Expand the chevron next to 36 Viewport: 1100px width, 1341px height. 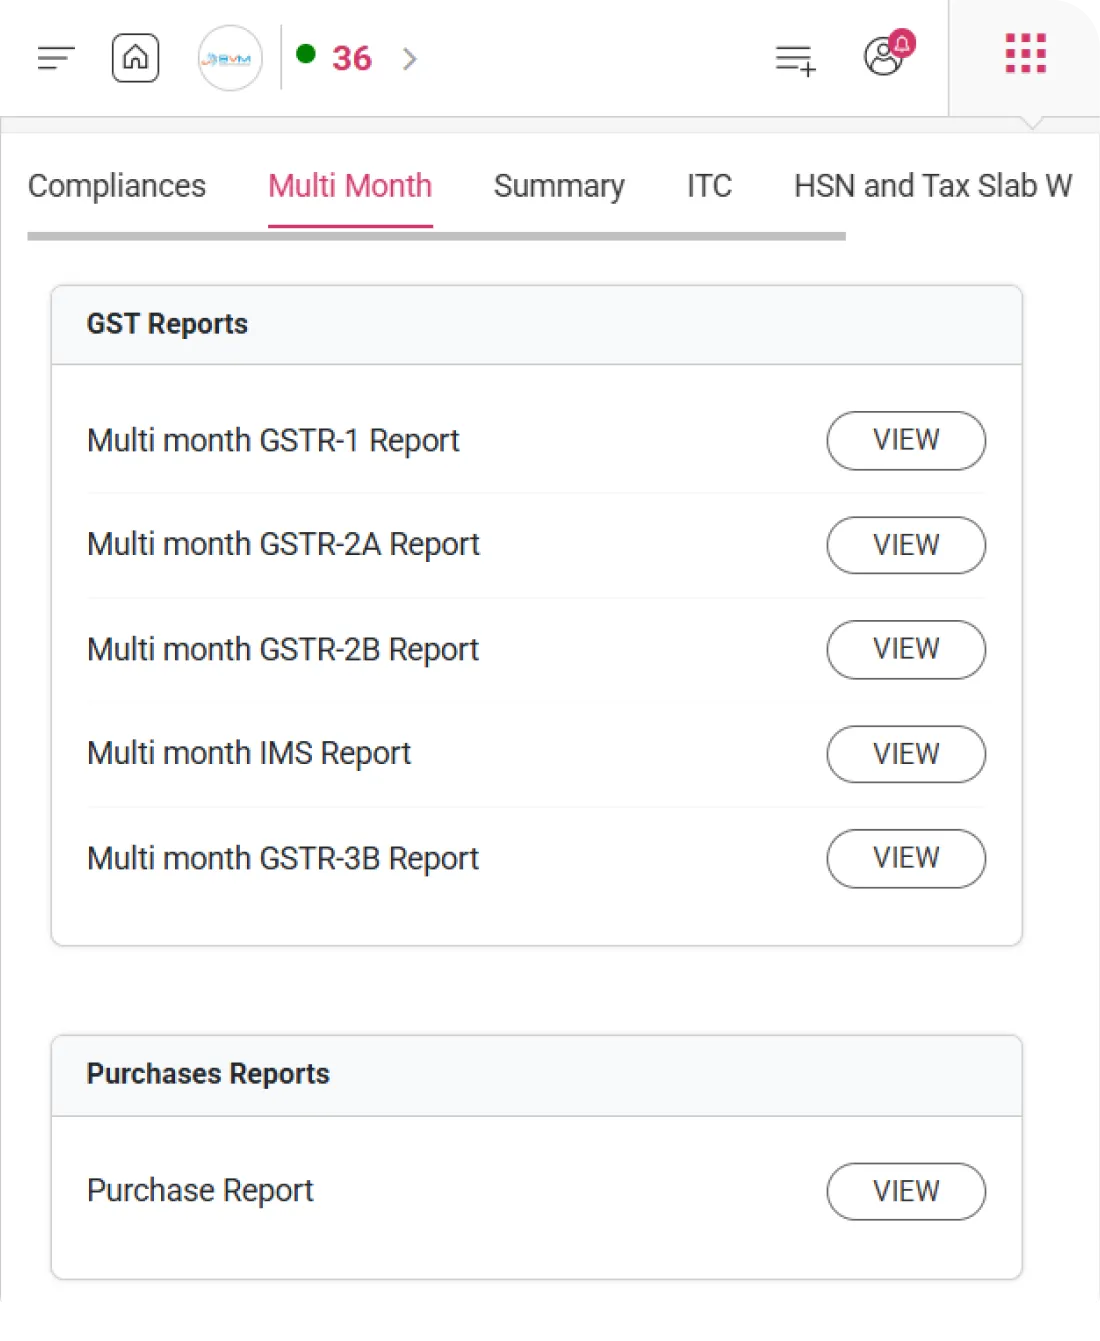409,59
